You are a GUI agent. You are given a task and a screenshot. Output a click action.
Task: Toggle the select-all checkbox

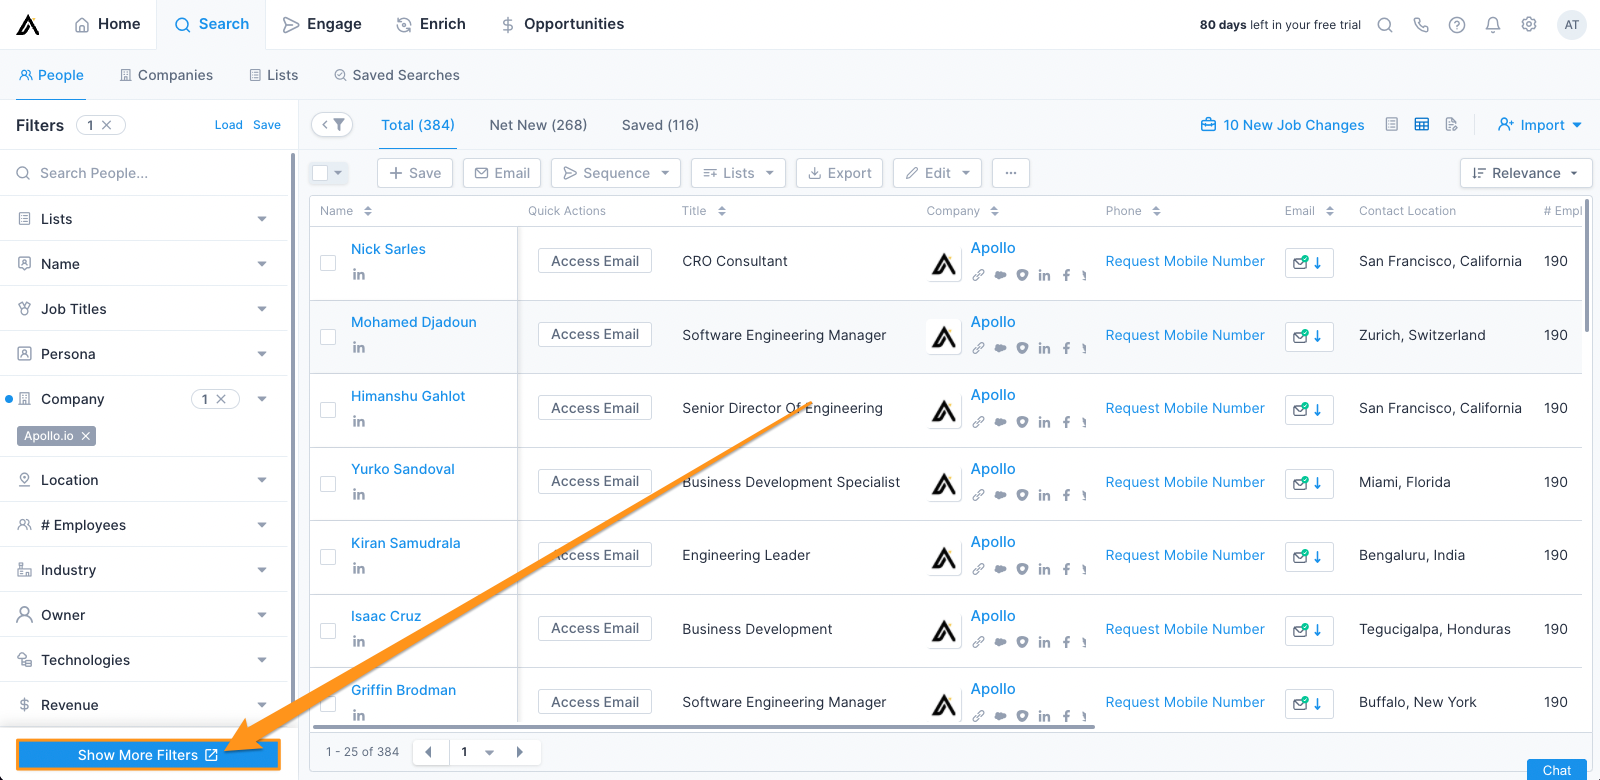coord(320,173)
